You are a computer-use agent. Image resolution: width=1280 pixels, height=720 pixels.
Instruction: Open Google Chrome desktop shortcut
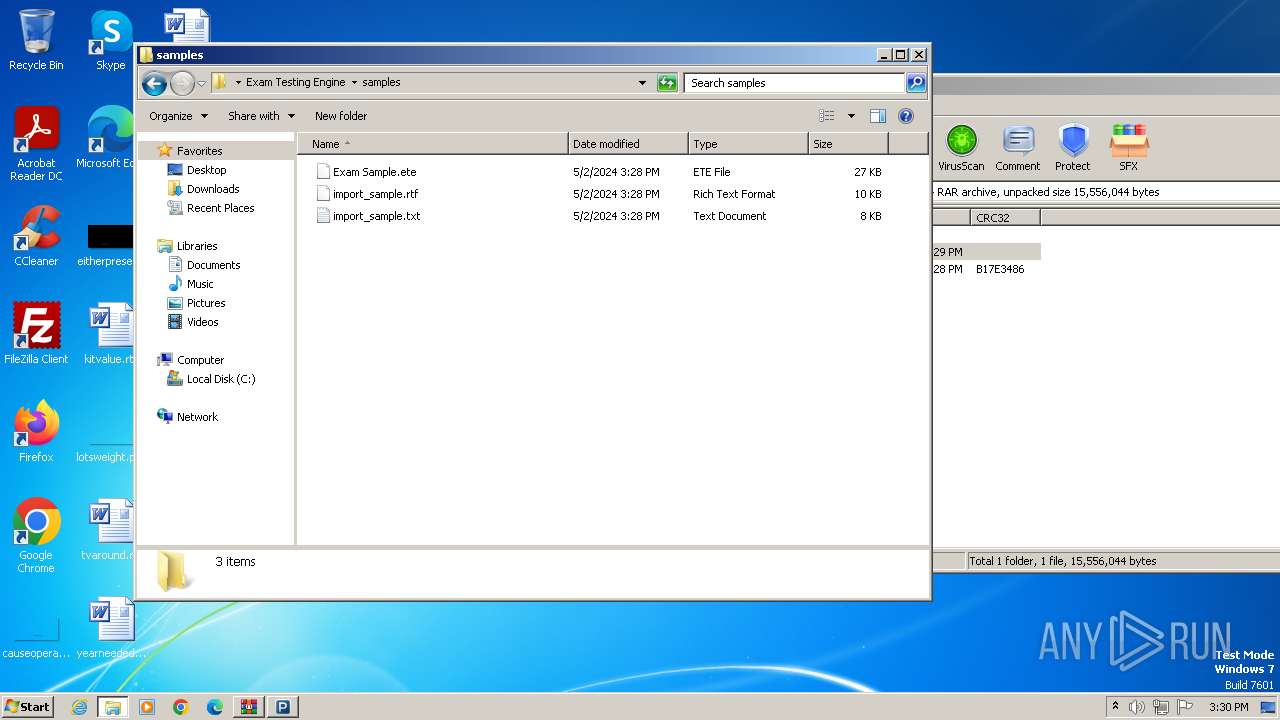36,535
